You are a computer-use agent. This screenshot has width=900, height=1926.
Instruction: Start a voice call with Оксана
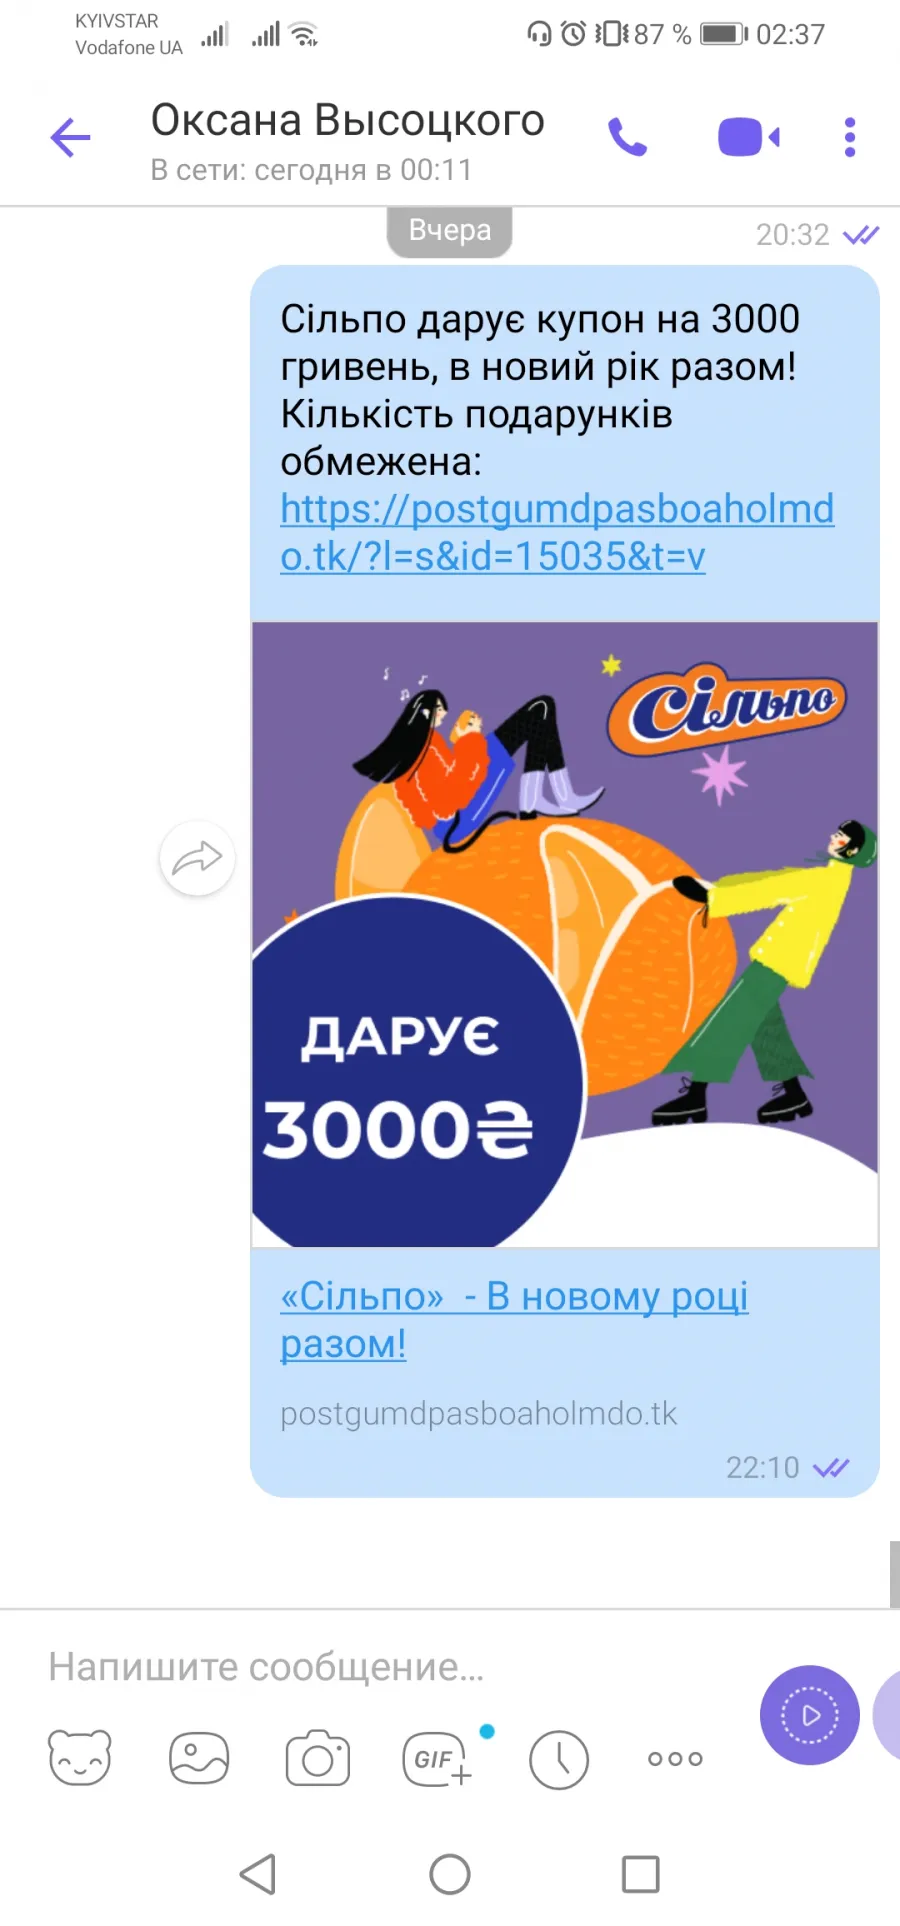pos(628,137)
